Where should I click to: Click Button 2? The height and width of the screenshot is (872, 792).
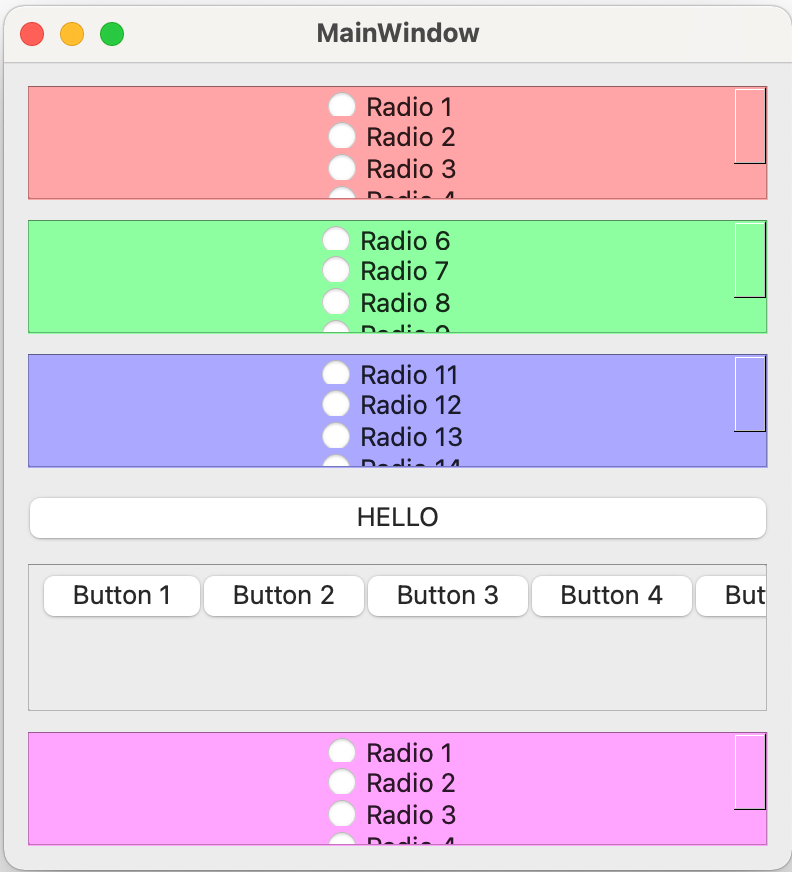click(x=284, y=595)
